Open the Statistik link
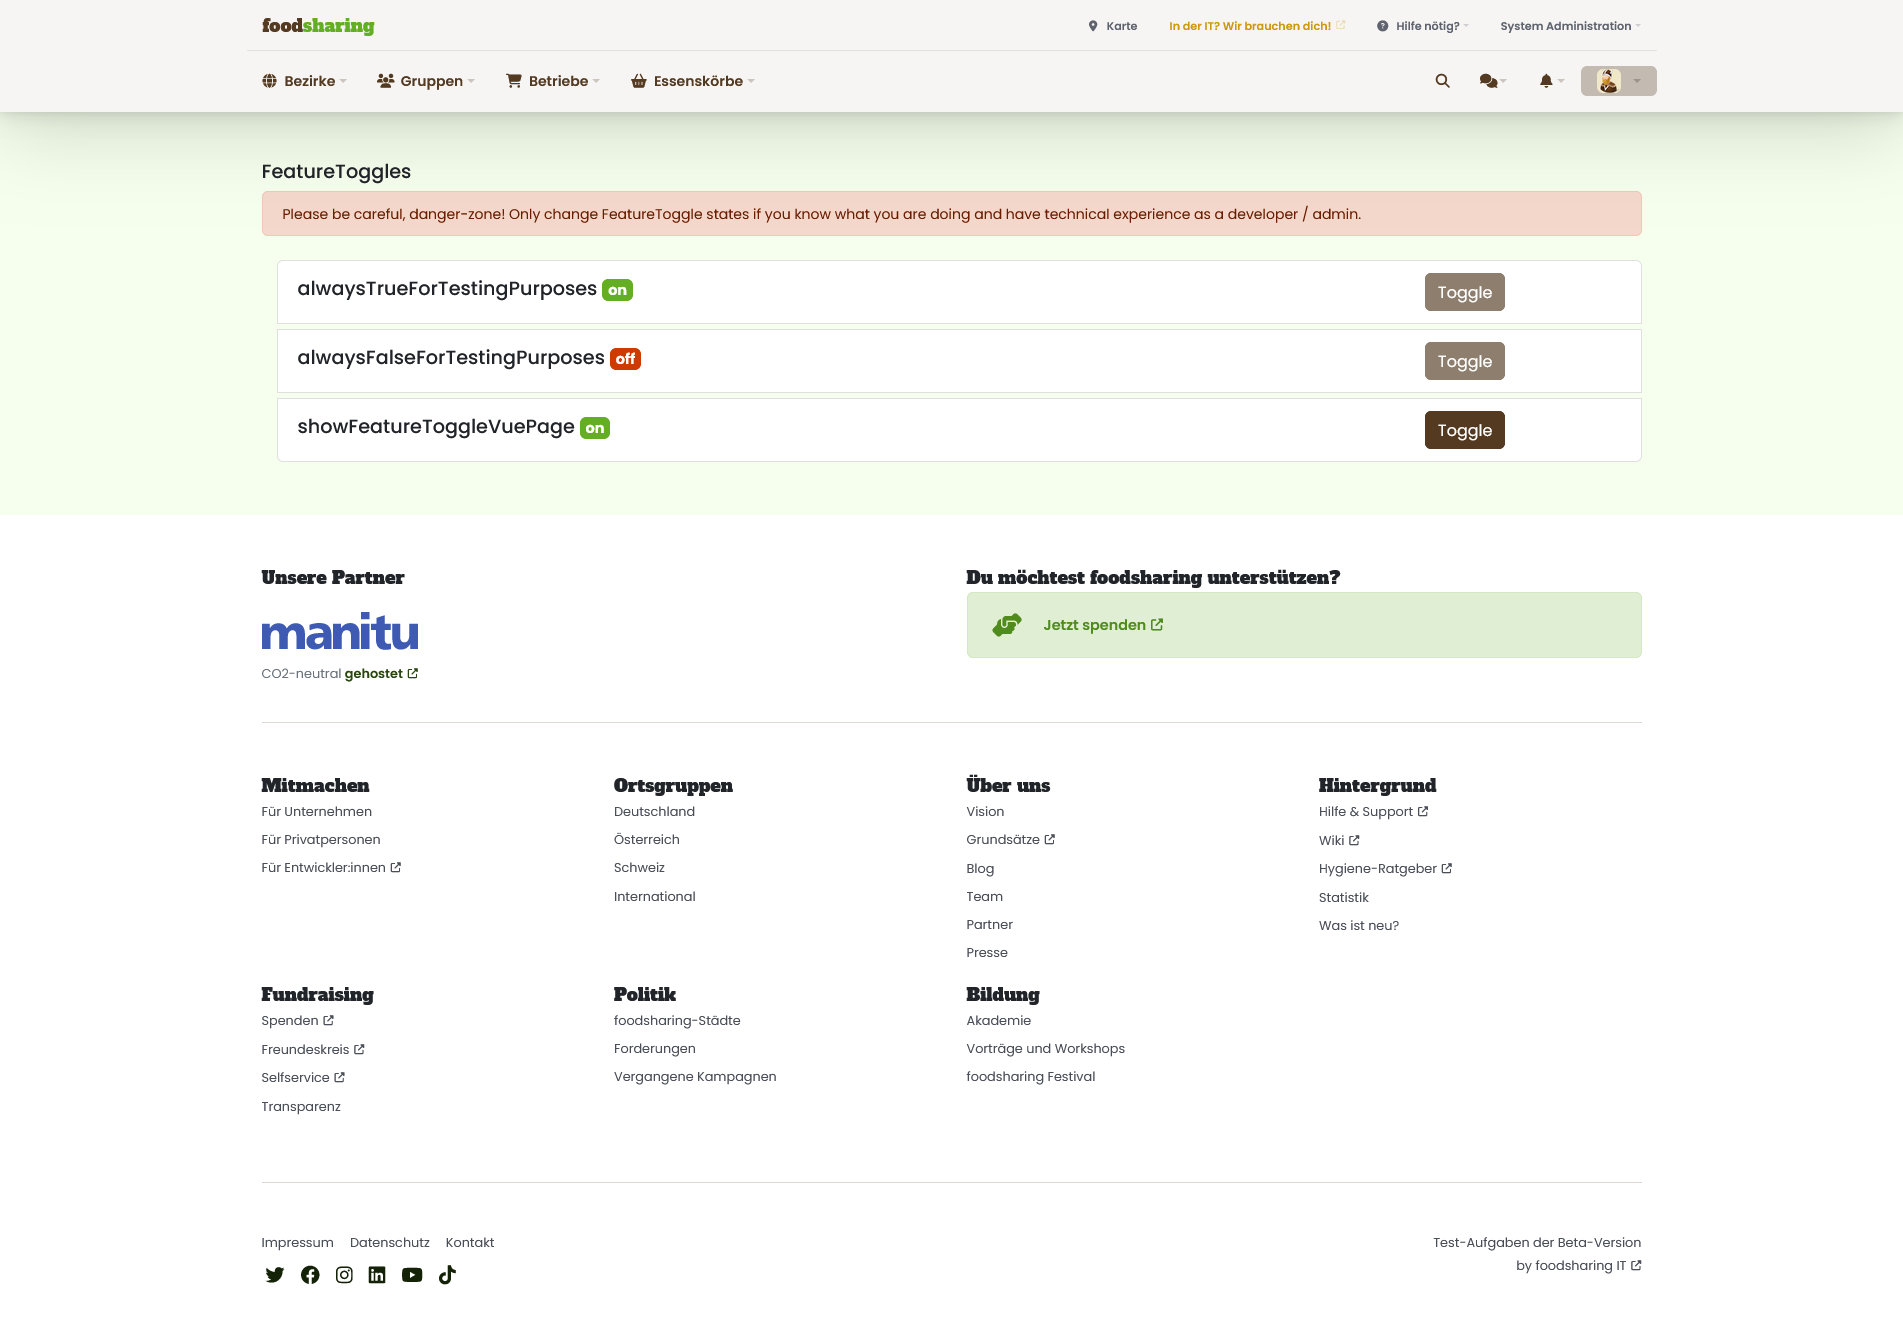 click(x=1343, y=898)
